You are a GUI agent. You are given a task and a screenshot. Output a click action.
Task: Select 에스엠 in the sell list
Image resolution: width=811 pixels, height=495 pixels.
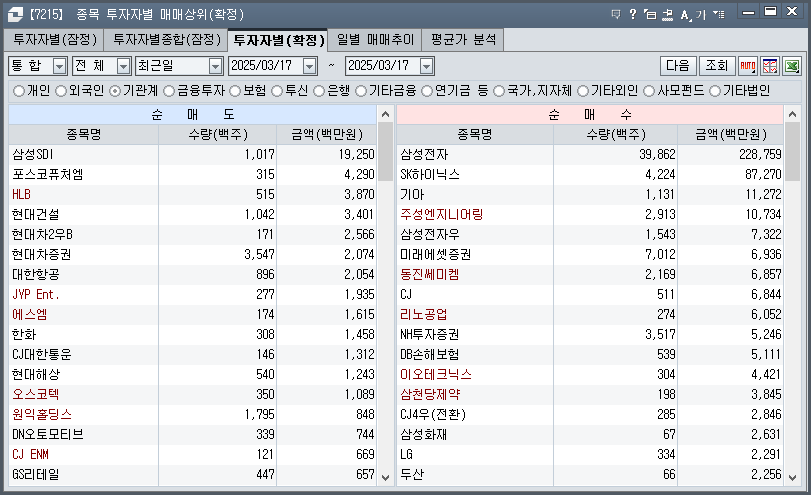click(192, 314)
